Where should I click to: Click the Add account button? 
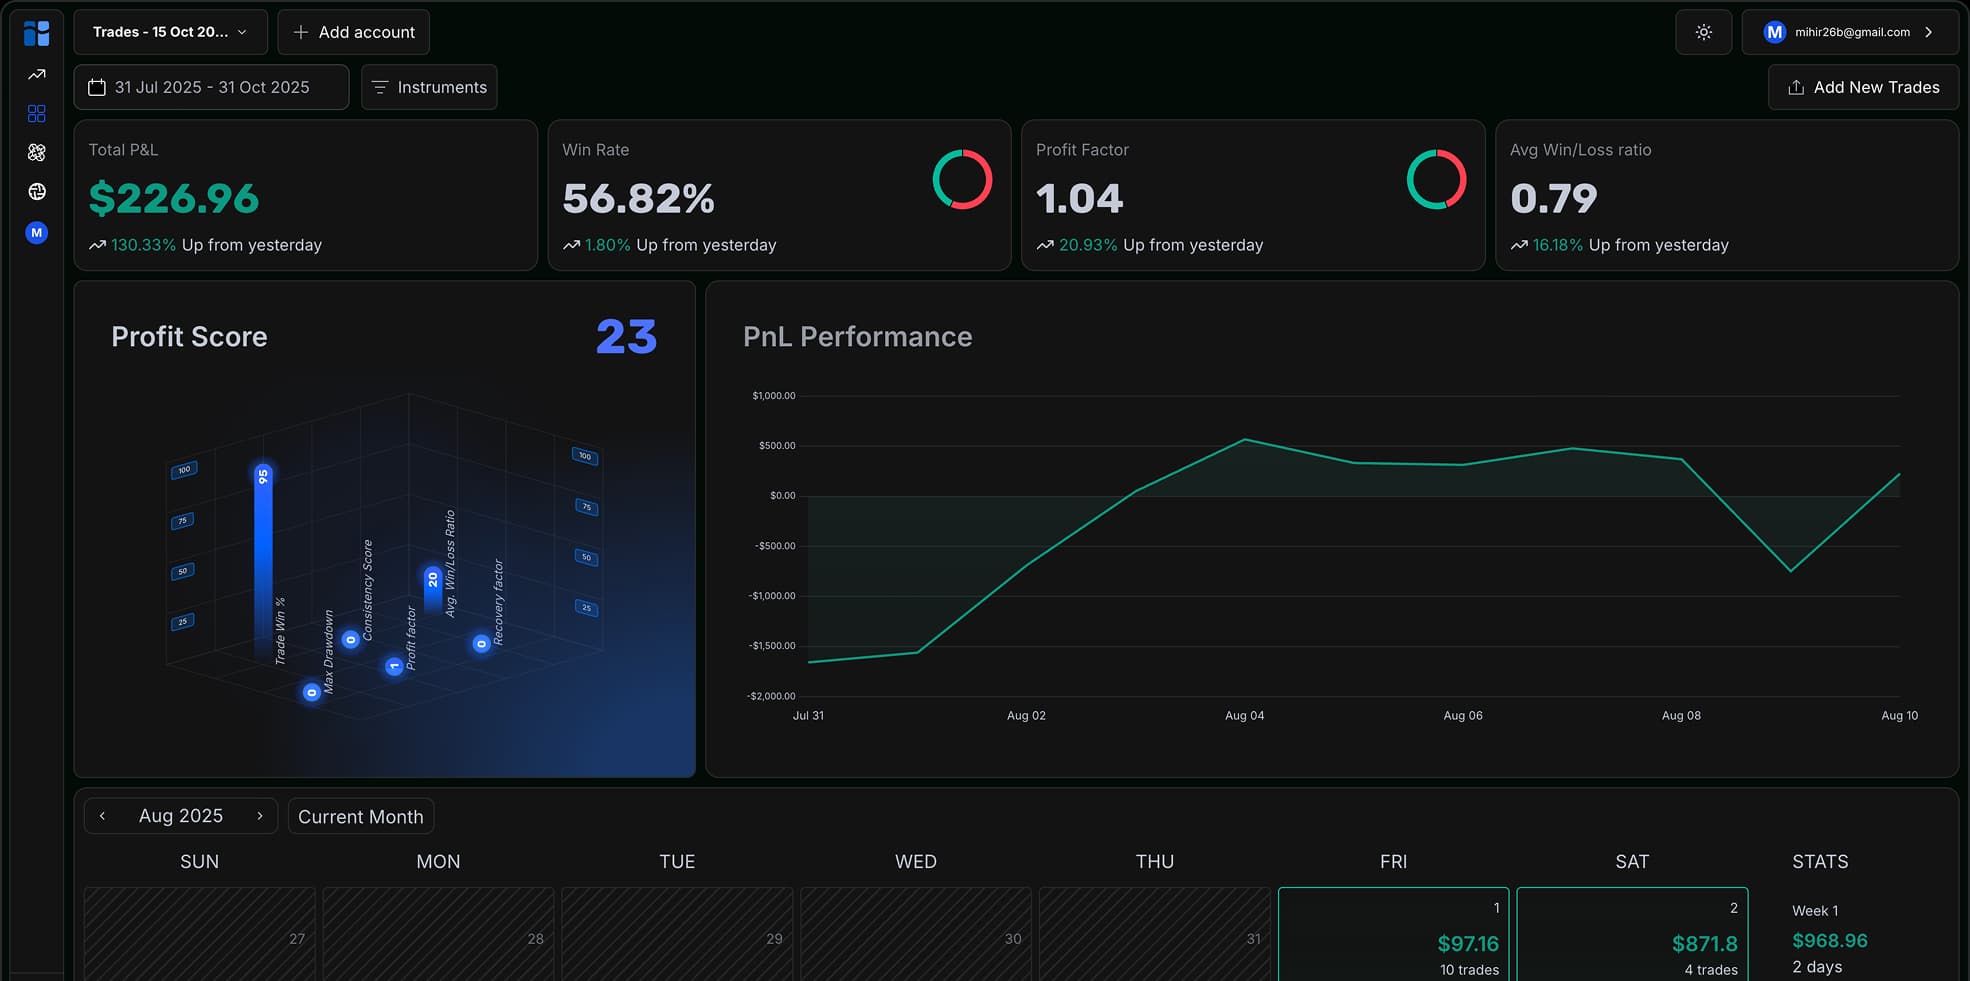pyautogui.click(x=353, y=32)
